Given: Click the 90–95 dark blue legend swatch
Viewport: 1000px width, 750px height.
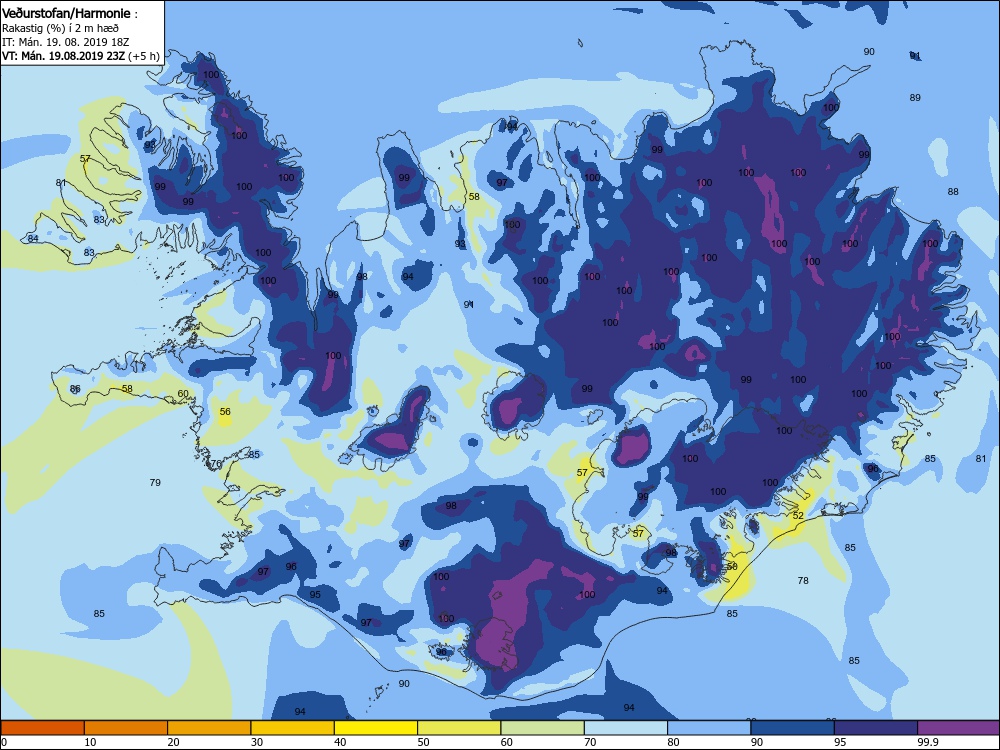Looking at the screenshot, I should (793, 728).
